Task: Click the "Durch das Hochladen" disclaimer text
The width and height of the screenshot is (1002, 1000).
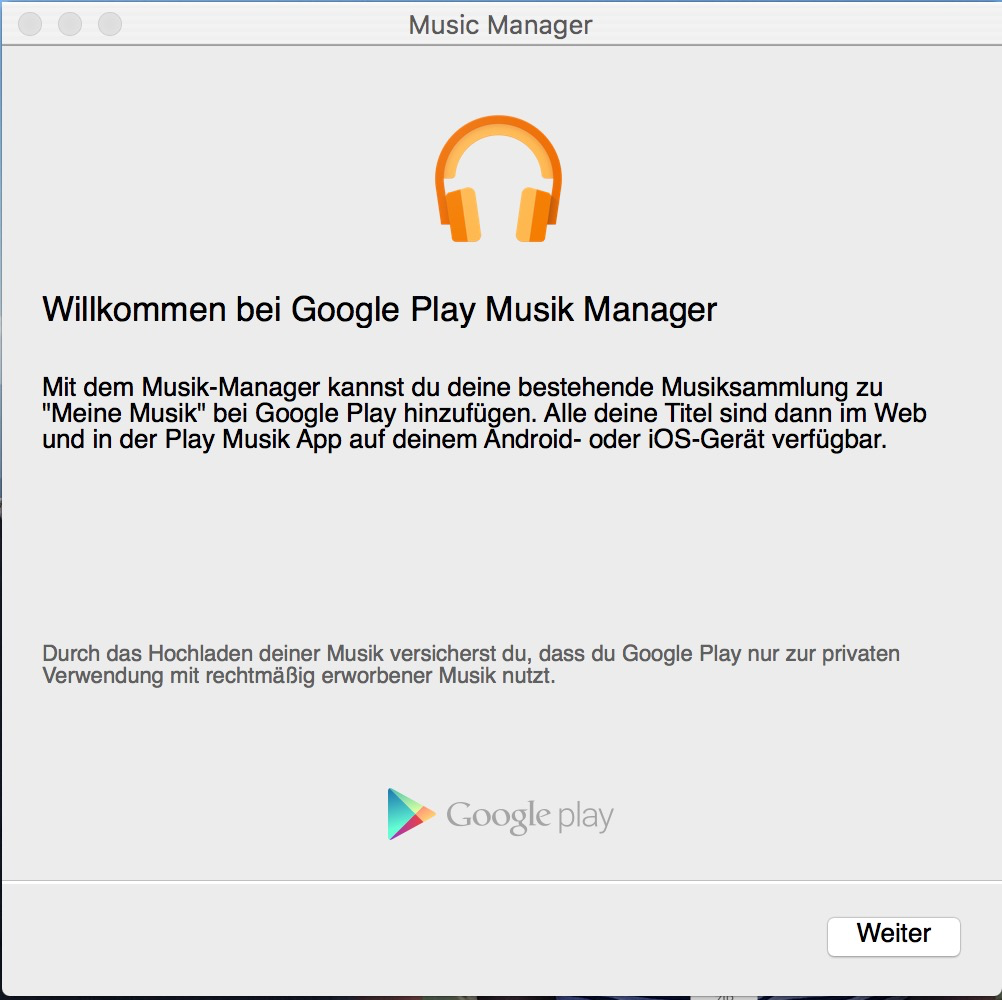Action: (x=471, y=665)
